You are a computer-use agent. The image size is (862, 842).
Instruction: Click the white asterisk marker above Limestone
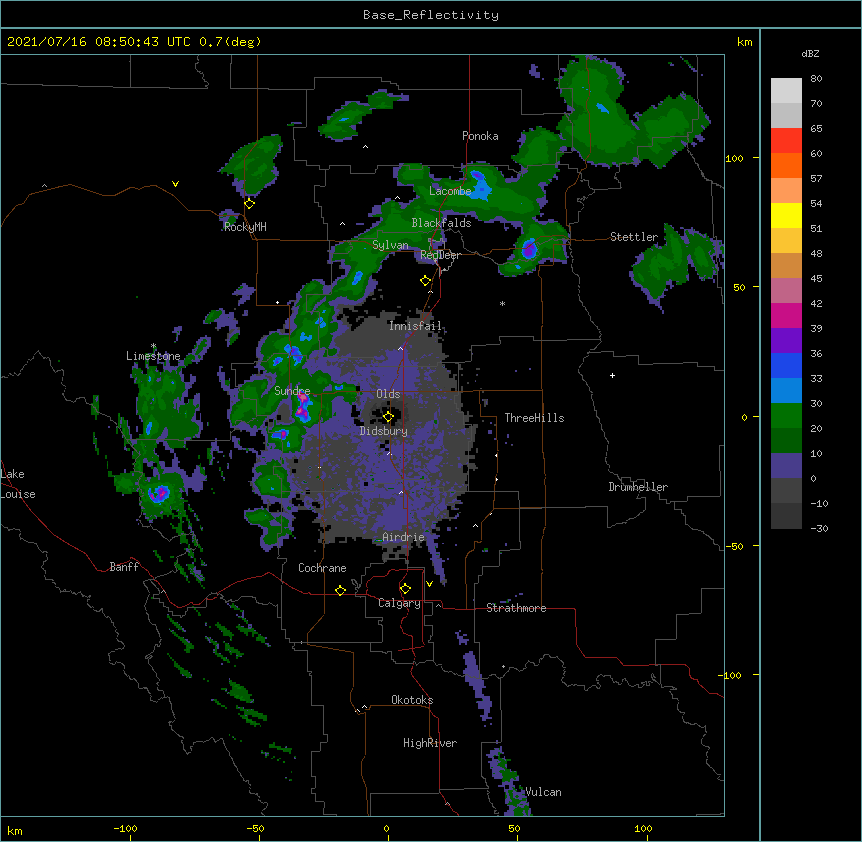coord(153,346)
